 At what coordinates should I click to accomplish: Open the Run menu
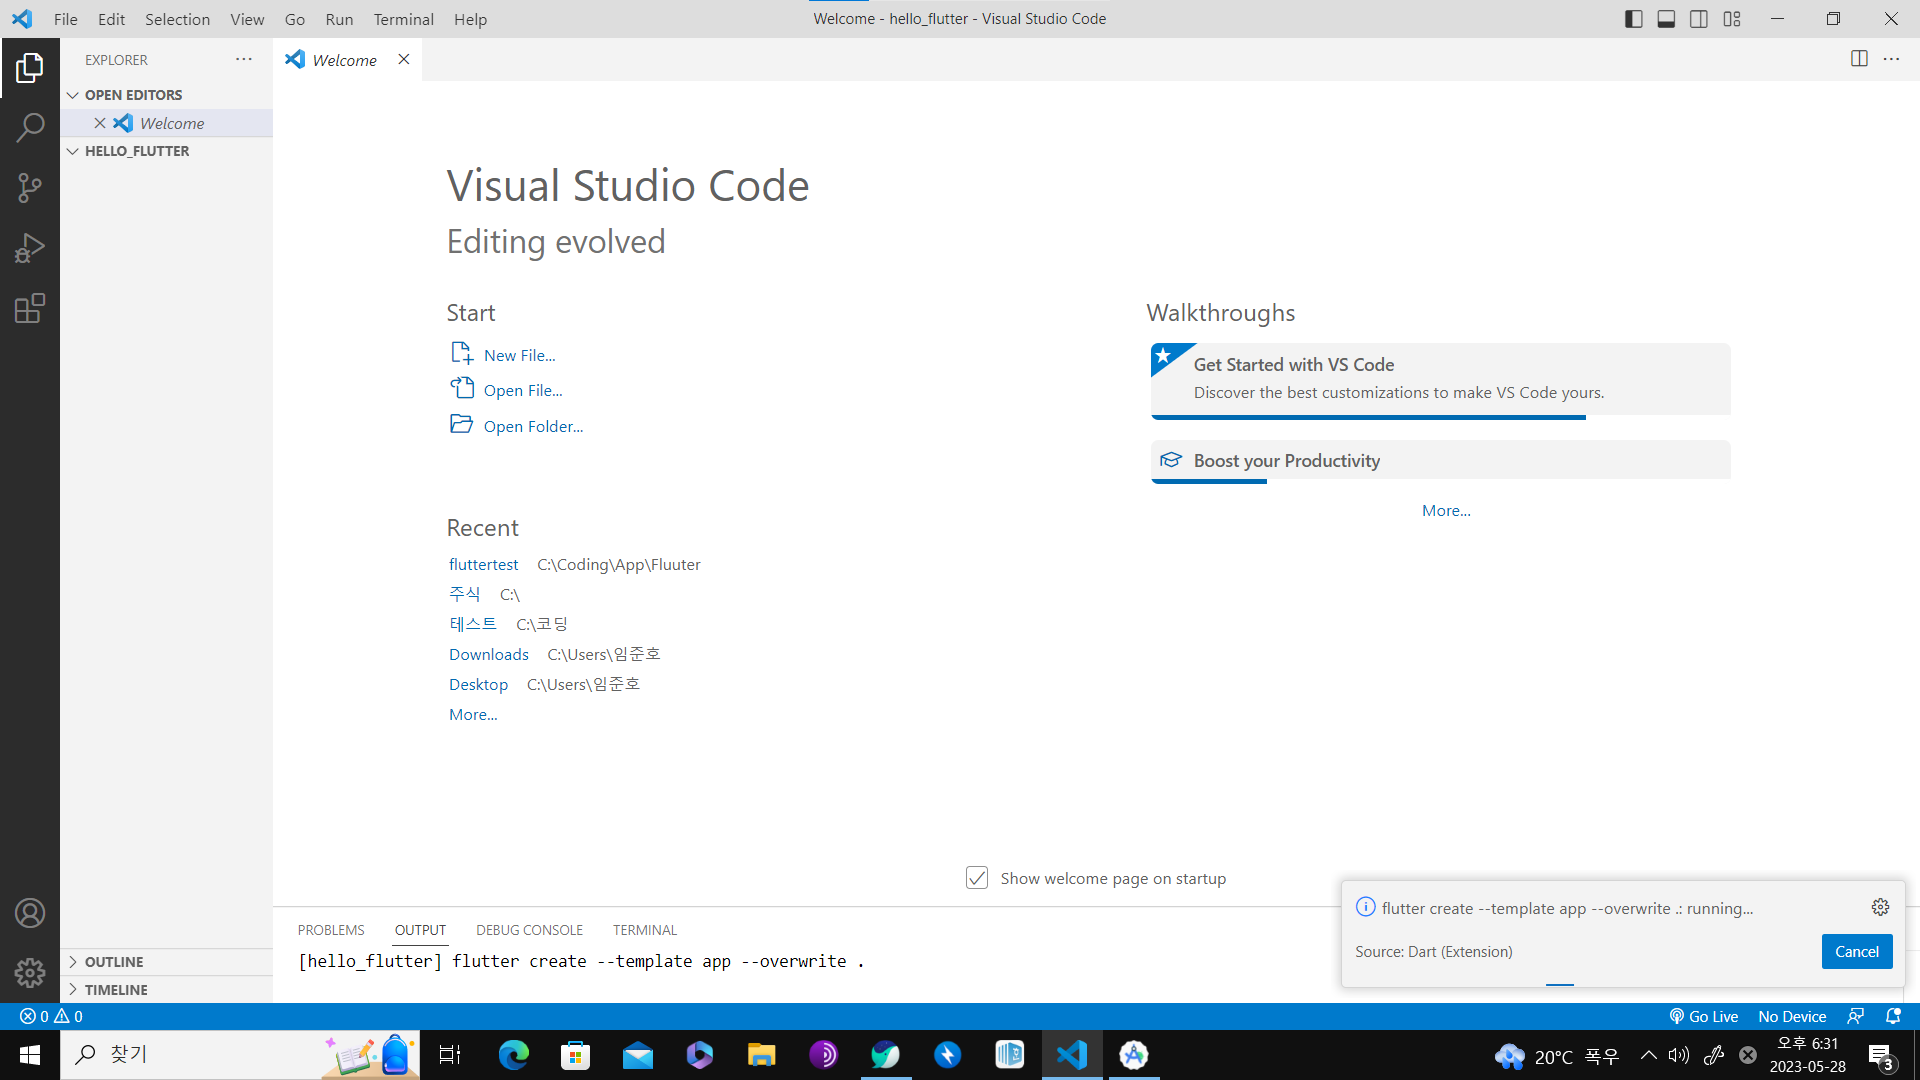click(339, 19)
